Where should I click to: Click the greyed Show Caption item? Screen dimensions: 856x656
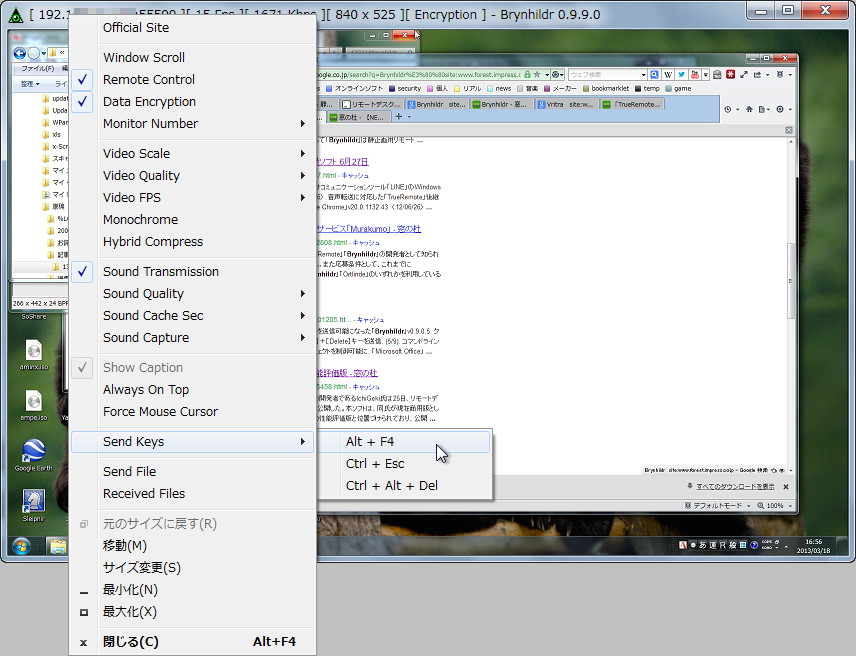pyautogui.click(x=192, y=367)
